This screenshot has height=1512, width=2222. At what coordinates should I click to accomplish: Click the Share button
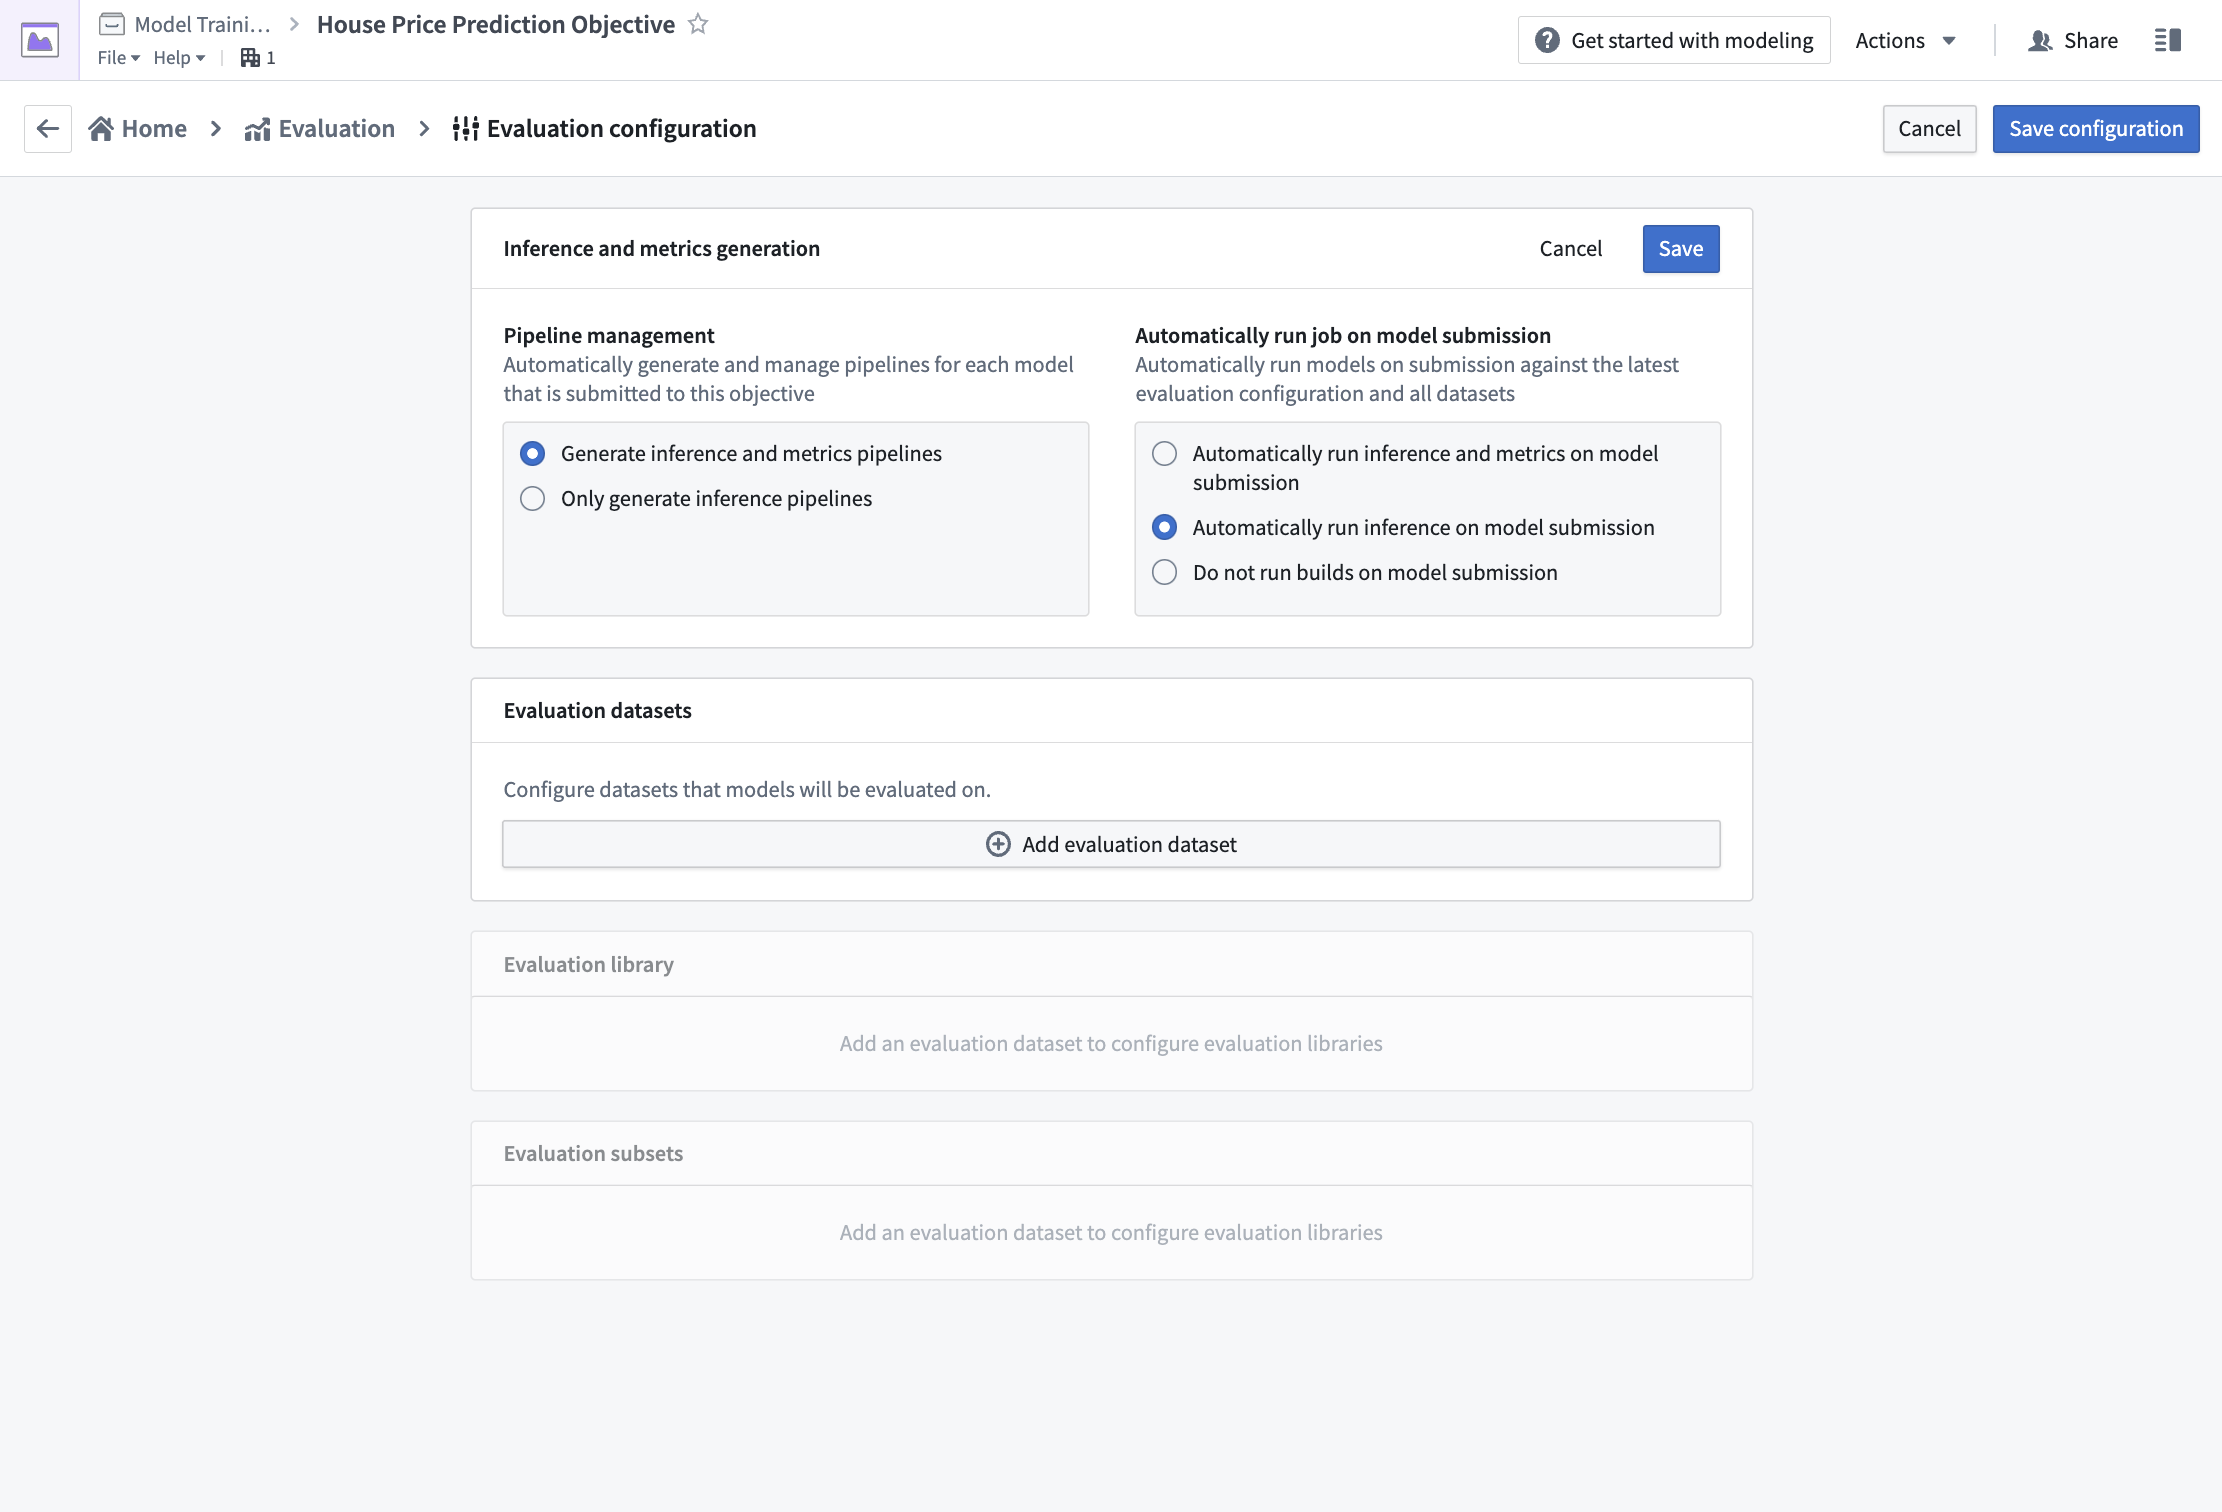(2073, 40)
